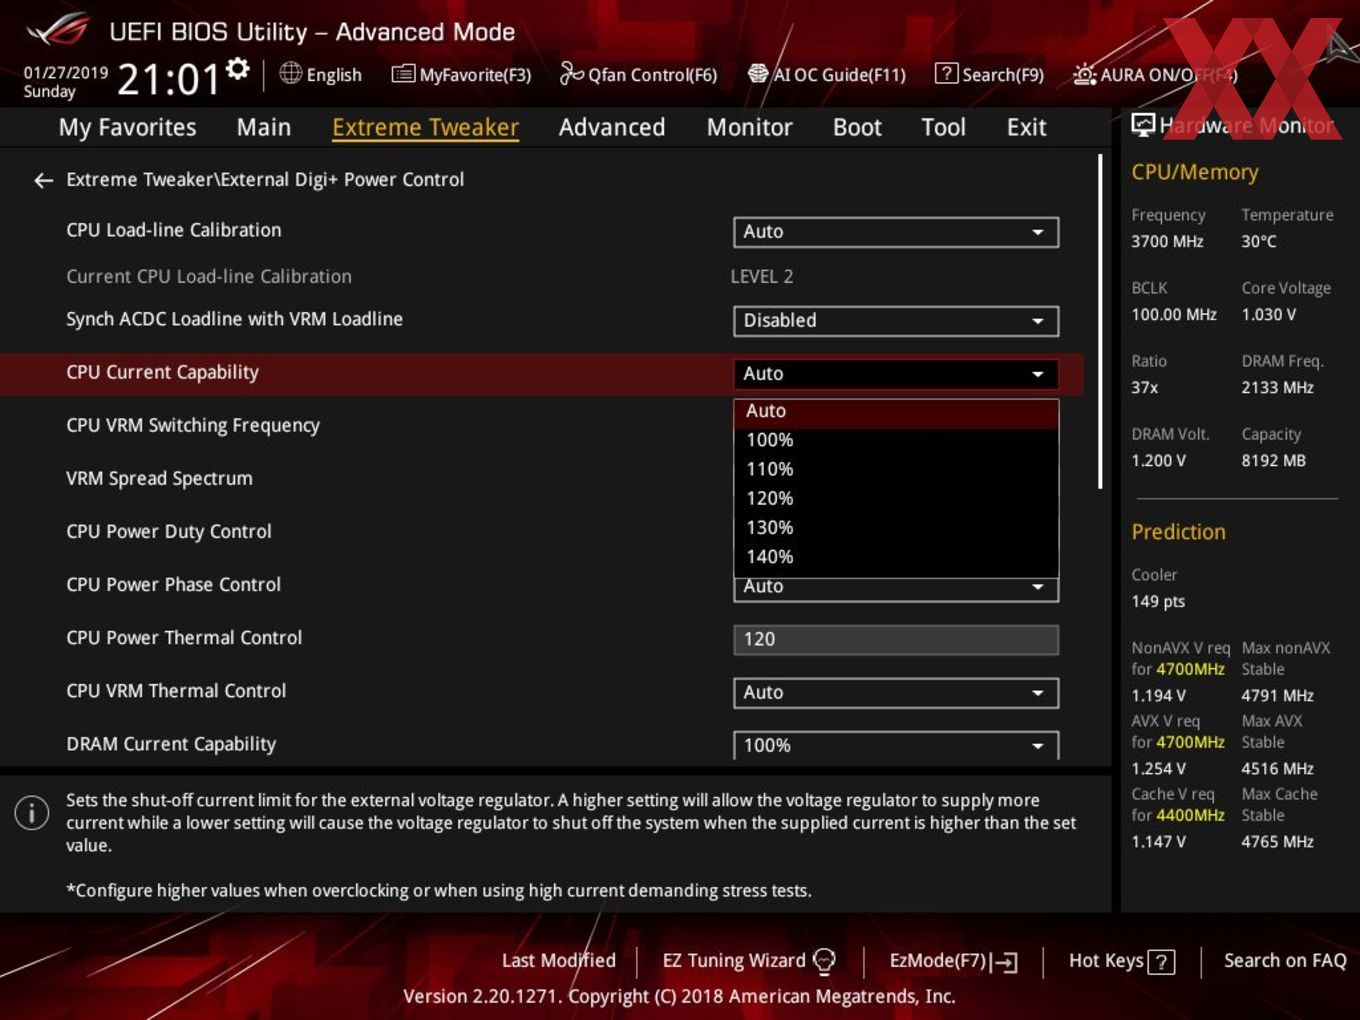Click the LEVEL 2 value
The width and height of the screenshot is (1360, 1020).
[x=762, y=277]
